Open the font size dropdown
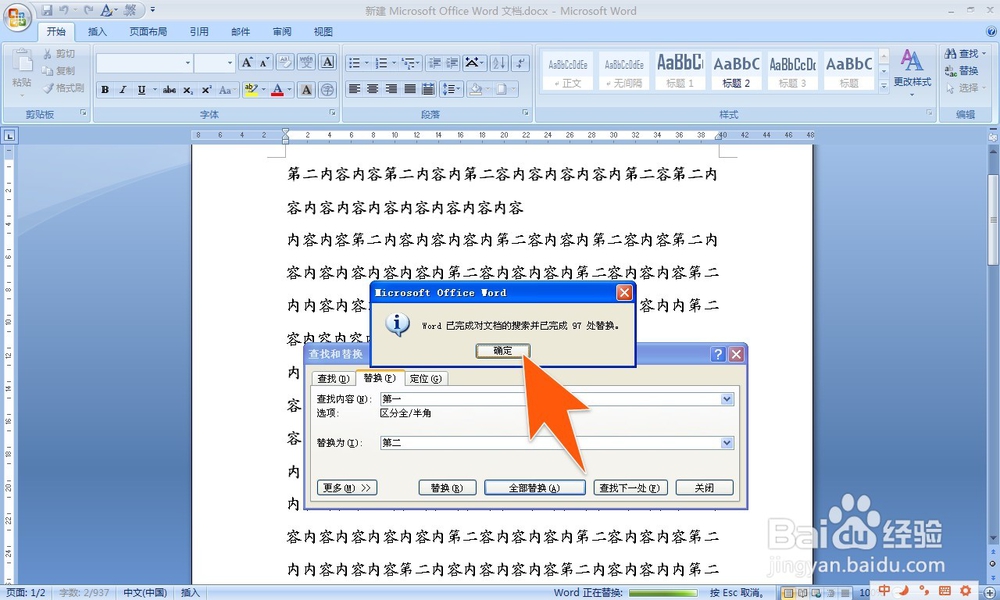 click(x=230, y=62)
